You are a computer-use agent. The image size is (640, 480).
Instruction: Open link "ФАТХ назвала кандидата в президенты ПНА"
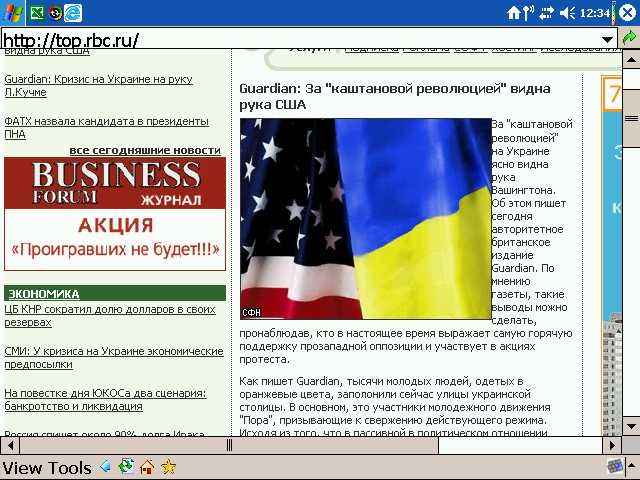pyautogui.click(x=107, y=127)
